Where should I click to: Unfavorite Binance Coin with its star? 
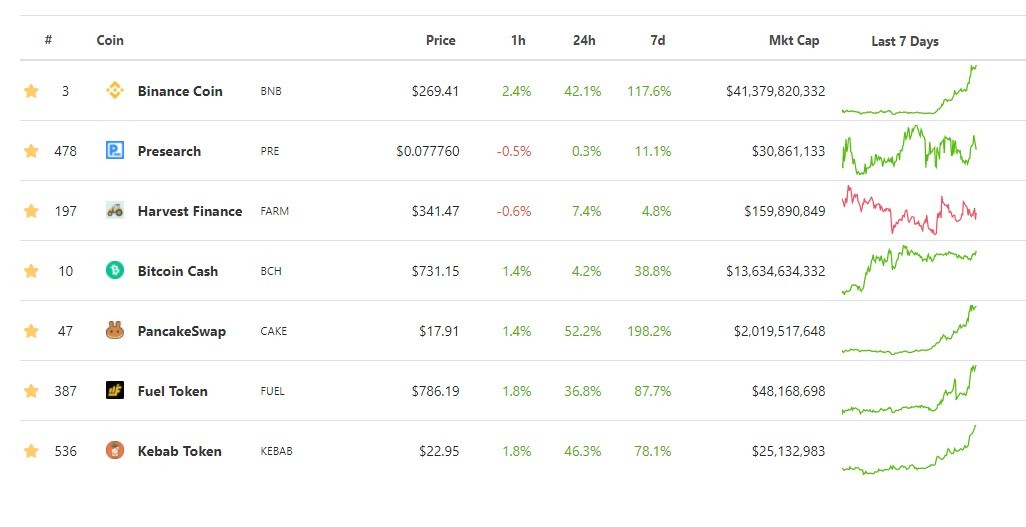pos(31,90)
